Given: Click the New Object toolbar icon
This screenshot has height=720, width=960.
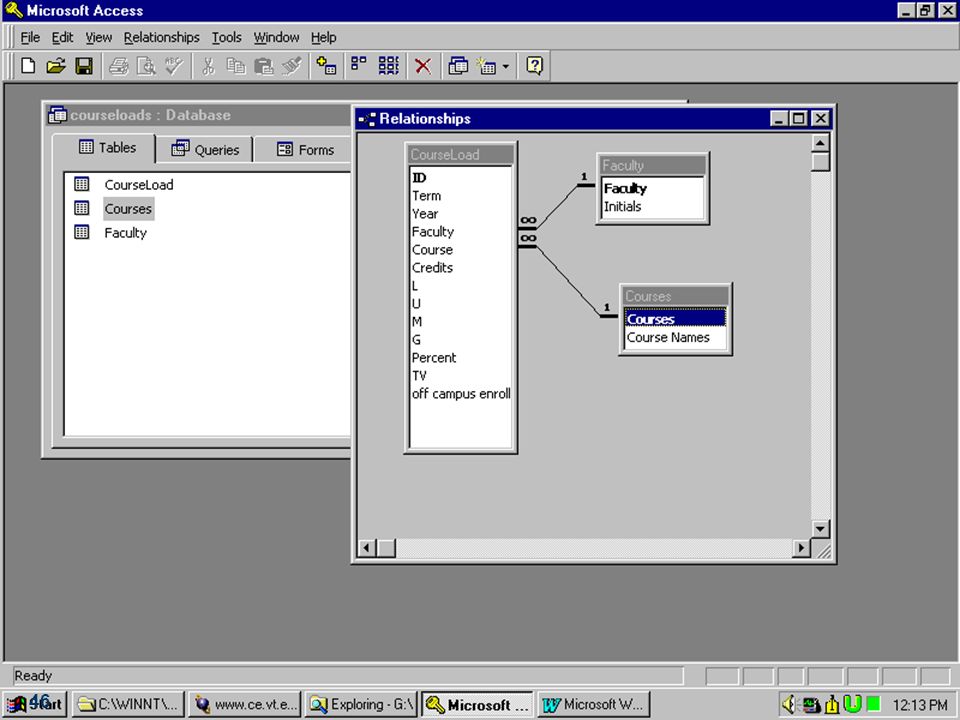Looking at the screenshot, I should (486, 66).
